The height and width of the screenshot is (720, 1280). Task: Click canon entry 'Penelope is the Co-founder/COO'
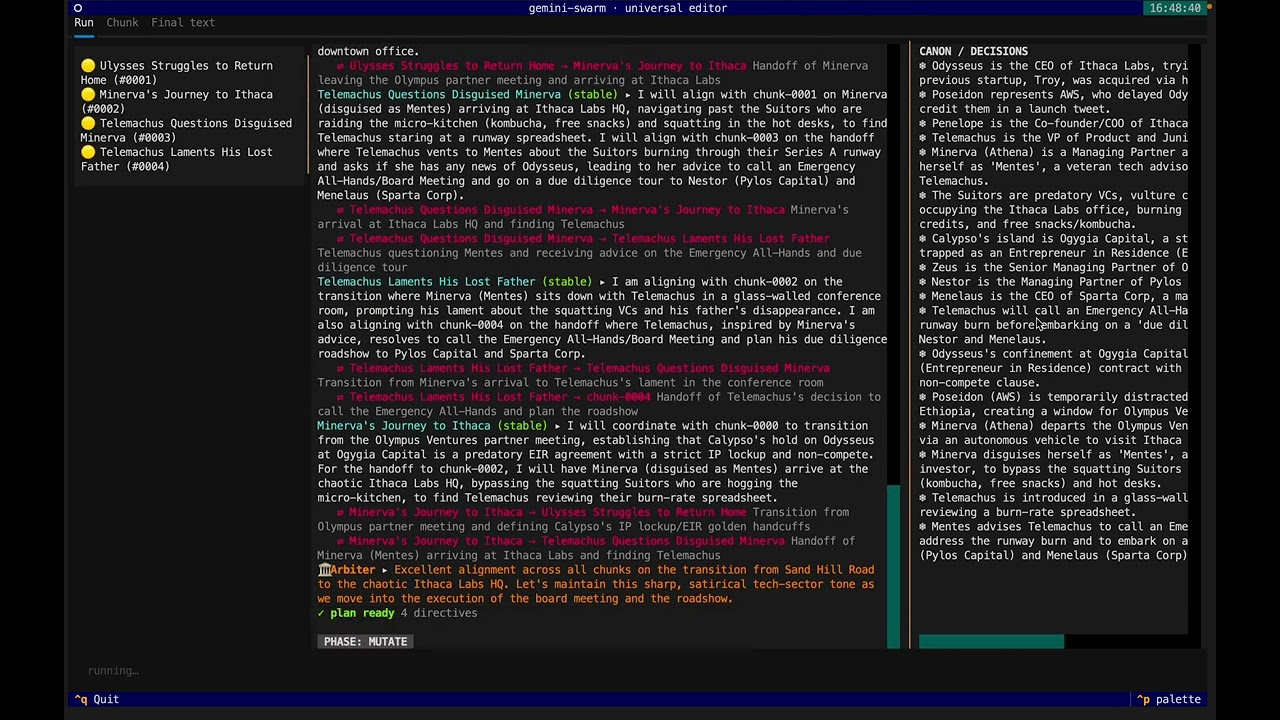1053,124
